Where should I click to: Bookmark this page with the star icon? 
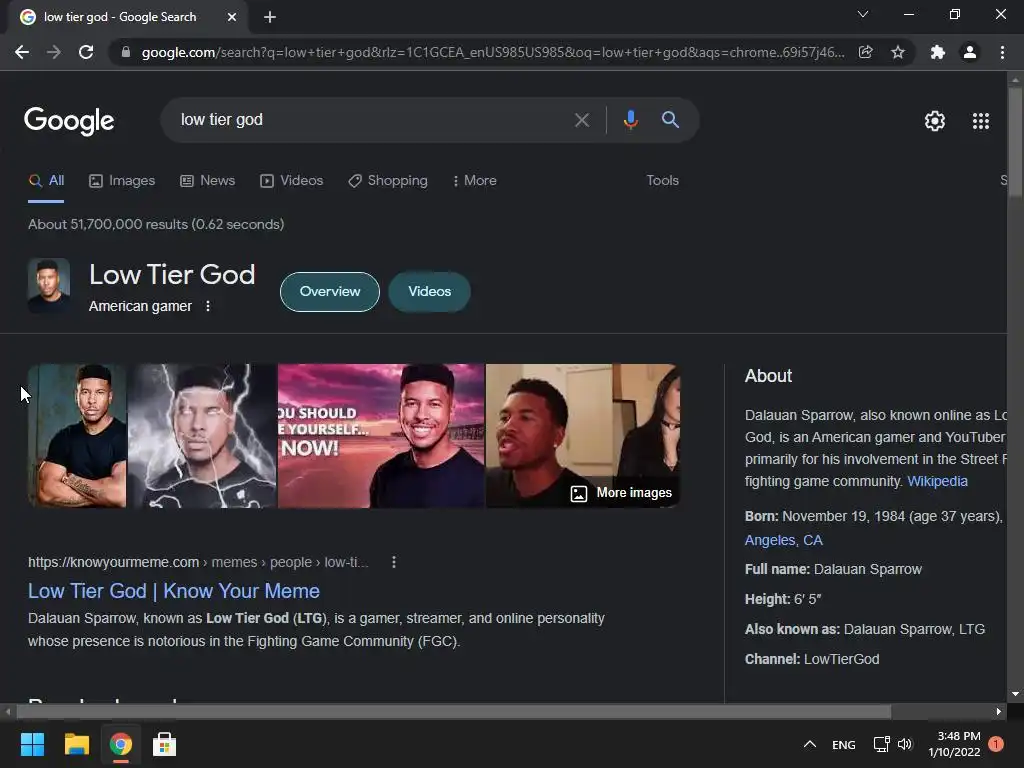pyautogui.click(x=898, y=52)
